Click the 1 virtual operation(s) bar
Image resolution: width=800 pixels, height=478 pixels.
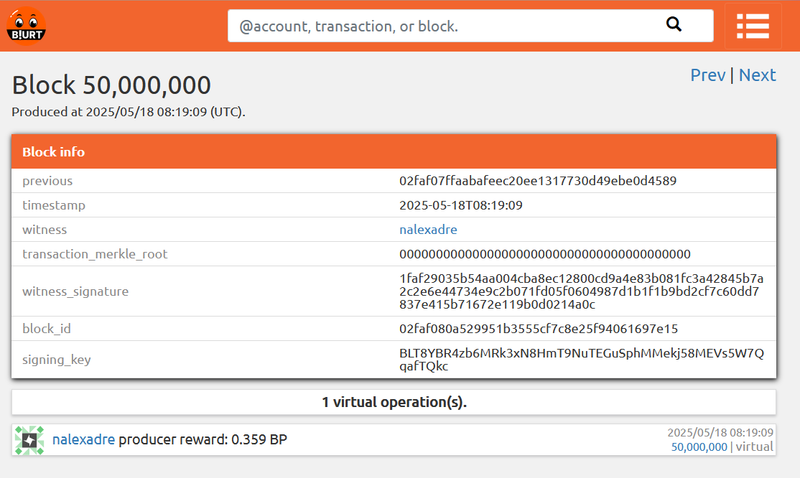point(394,402)
